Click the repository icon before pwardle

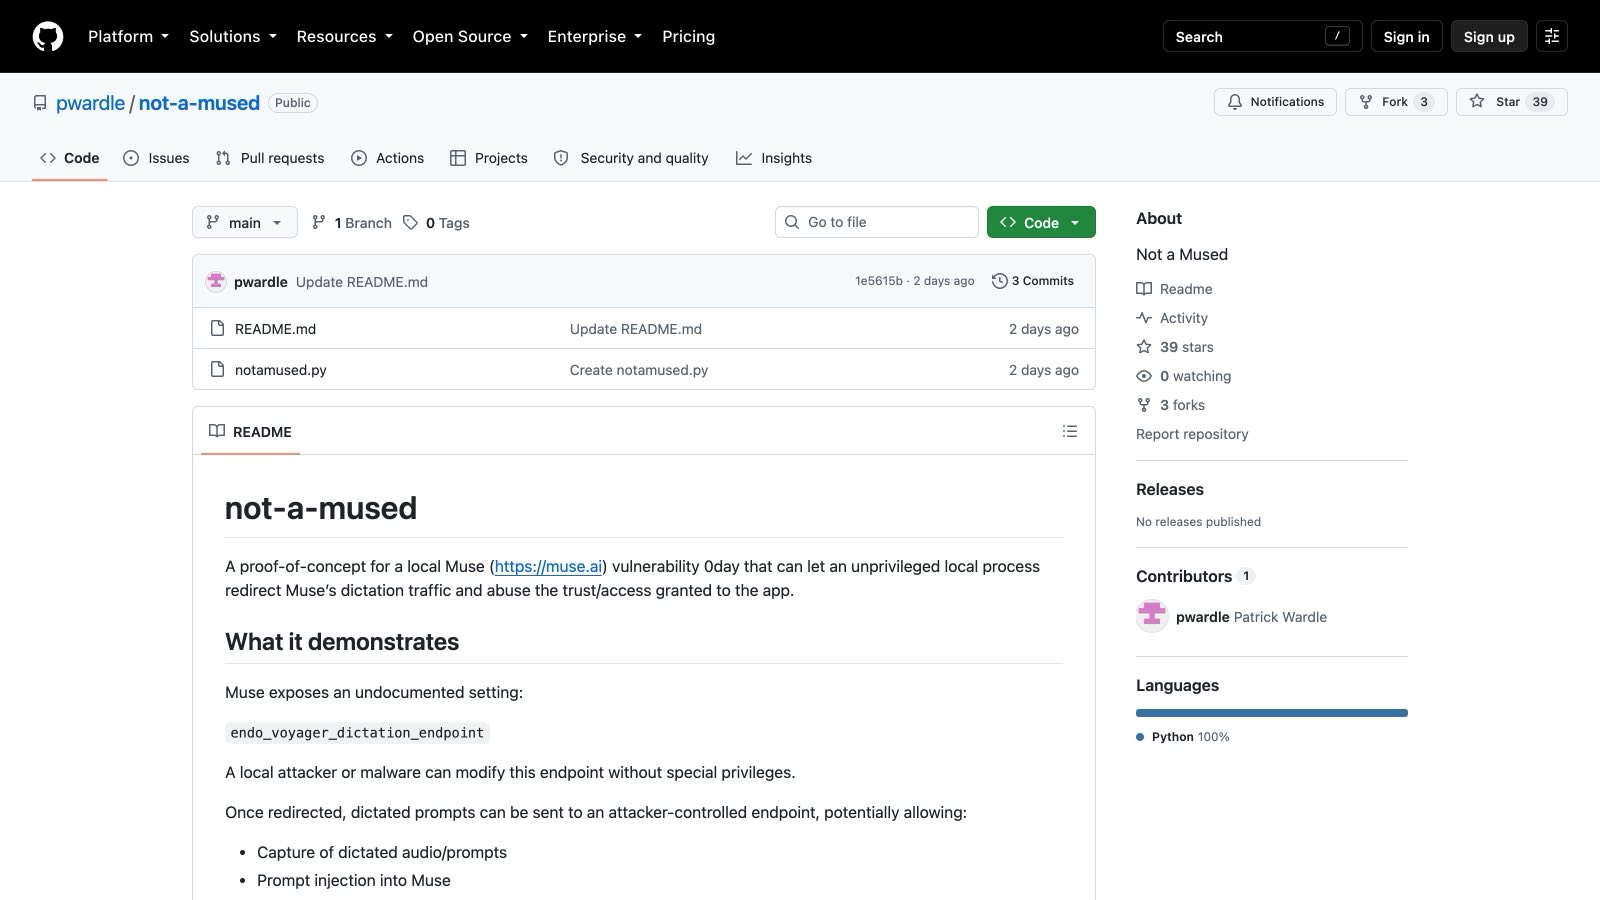[40, 103]
